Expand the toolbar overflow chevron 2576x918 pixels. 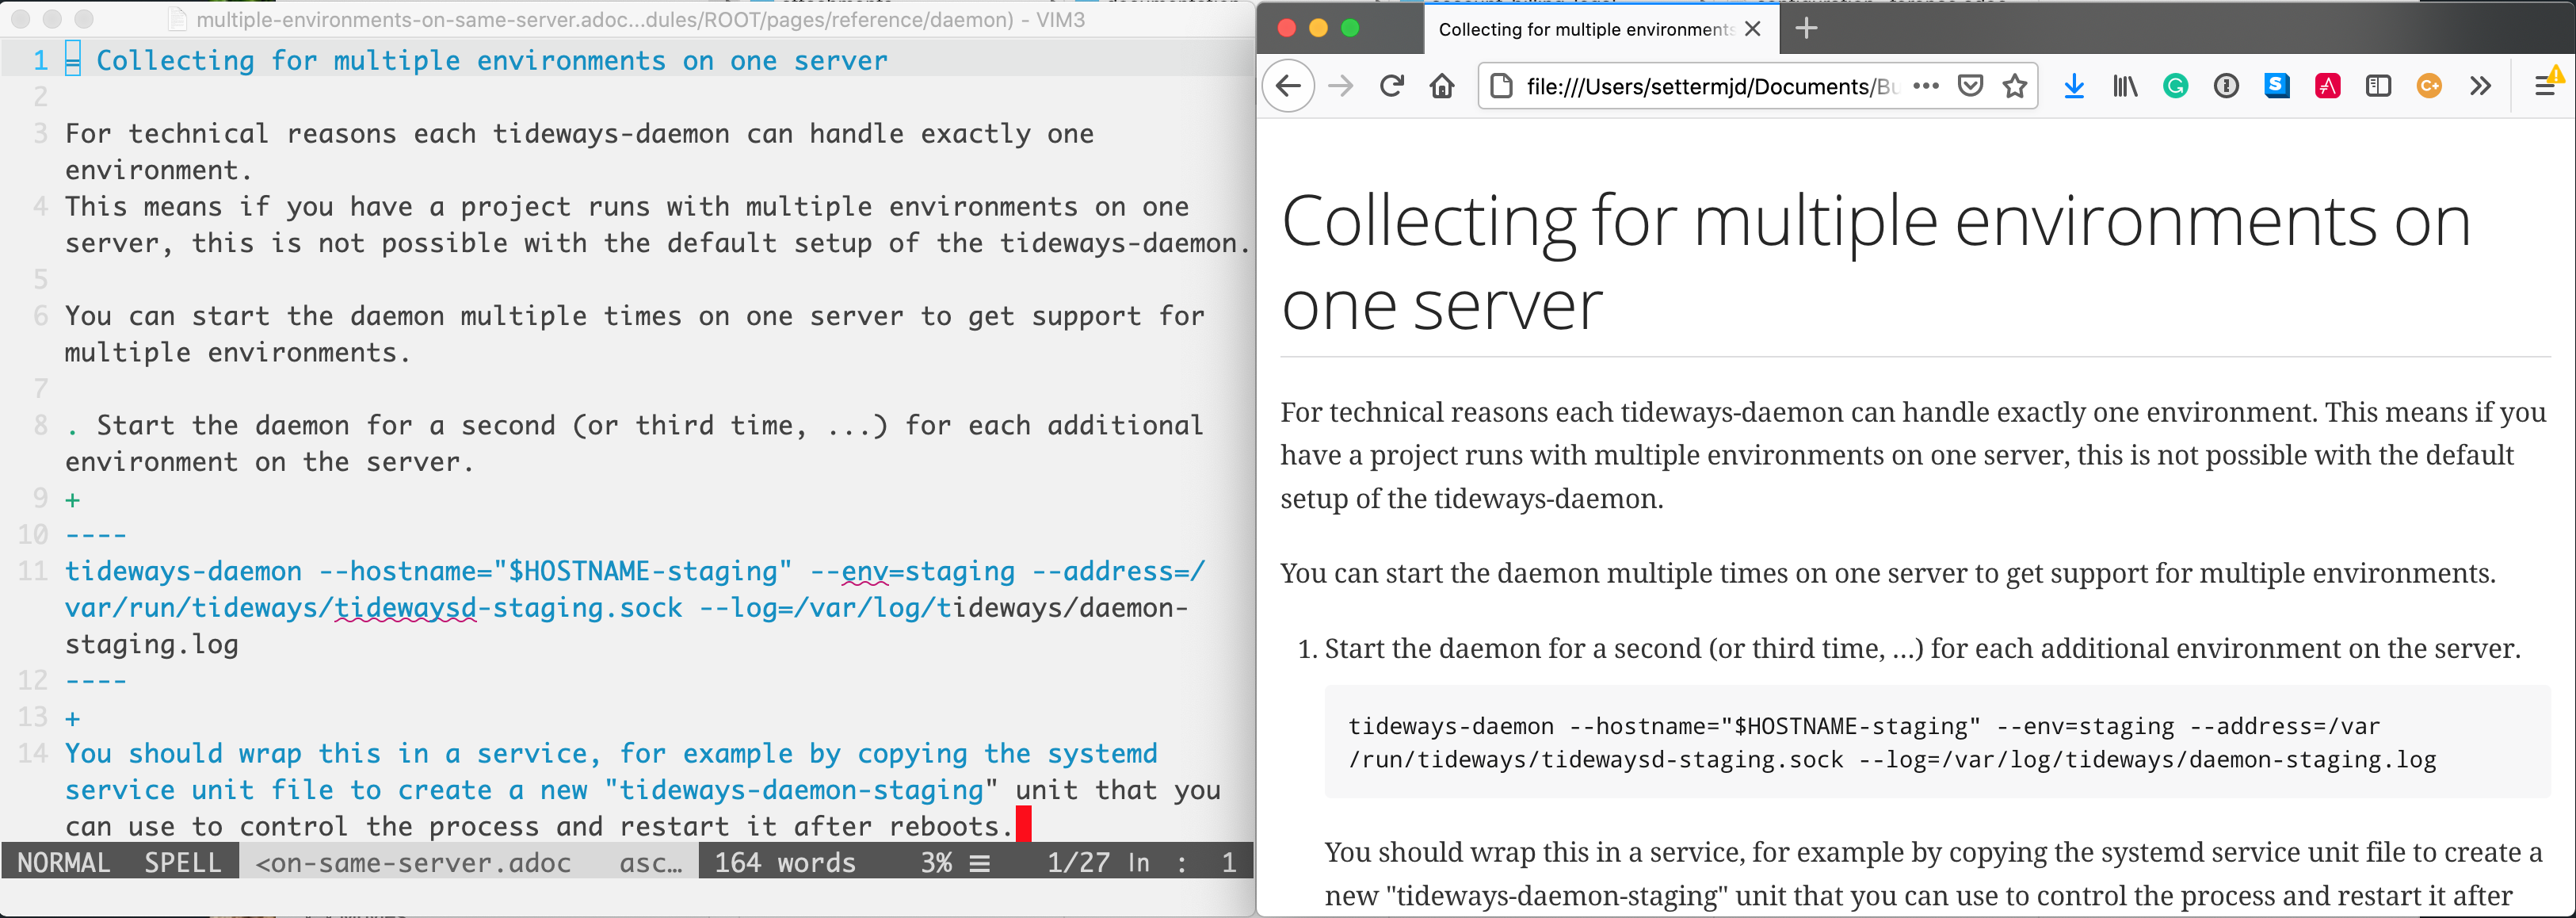click(2480, 86)
